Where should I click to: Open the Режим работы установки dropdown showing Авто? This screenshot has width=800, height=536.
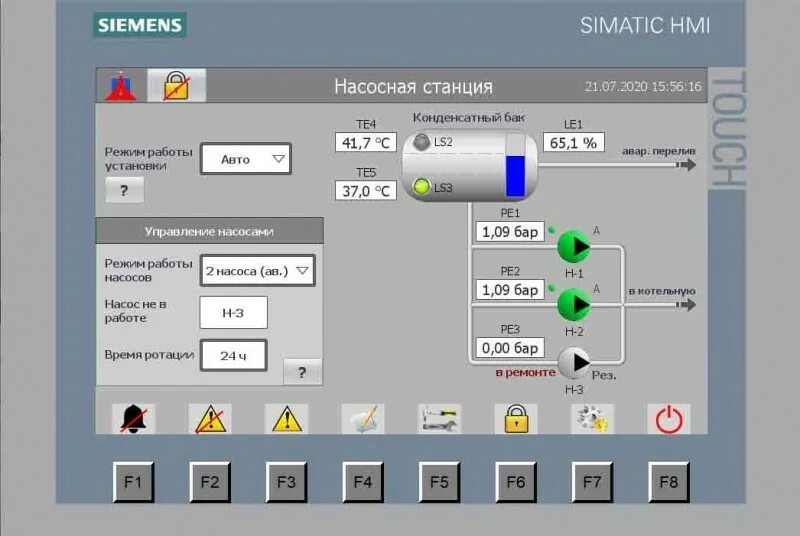click(246, 159)
